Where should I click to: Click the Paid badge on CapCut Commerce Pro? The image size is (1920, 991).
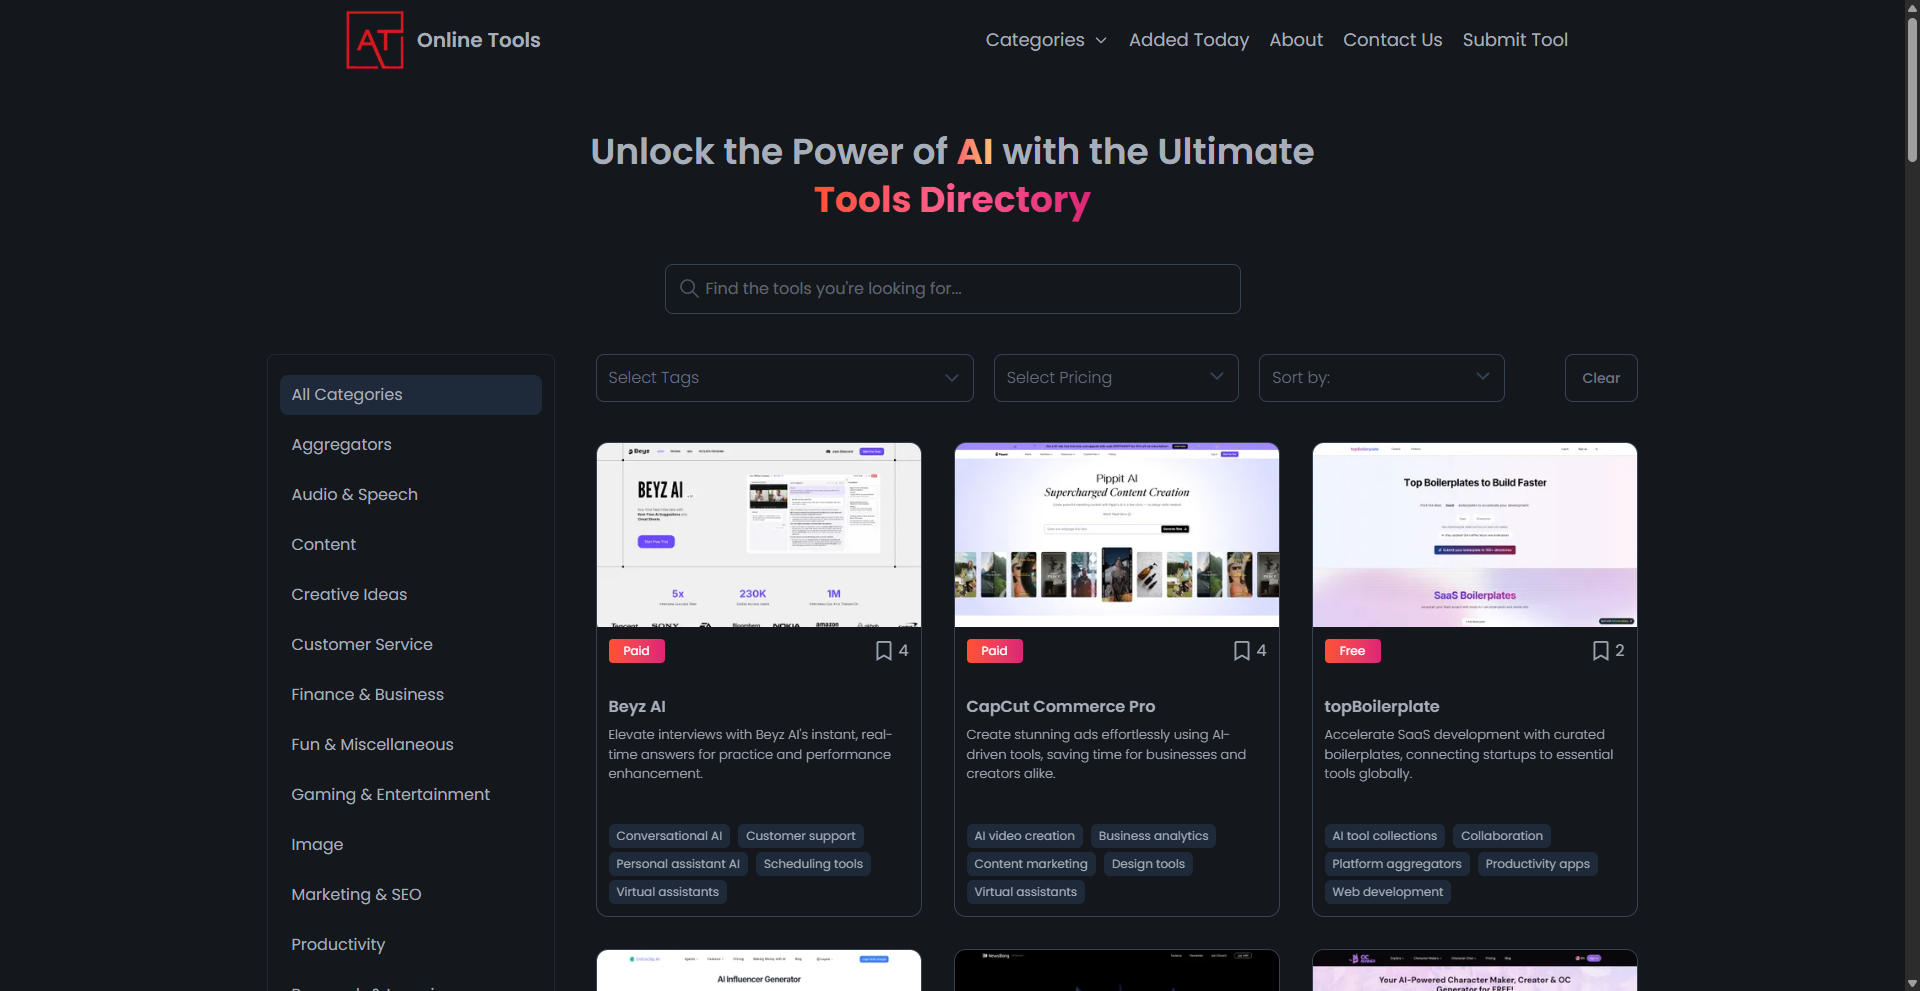(x=995, y=651)
